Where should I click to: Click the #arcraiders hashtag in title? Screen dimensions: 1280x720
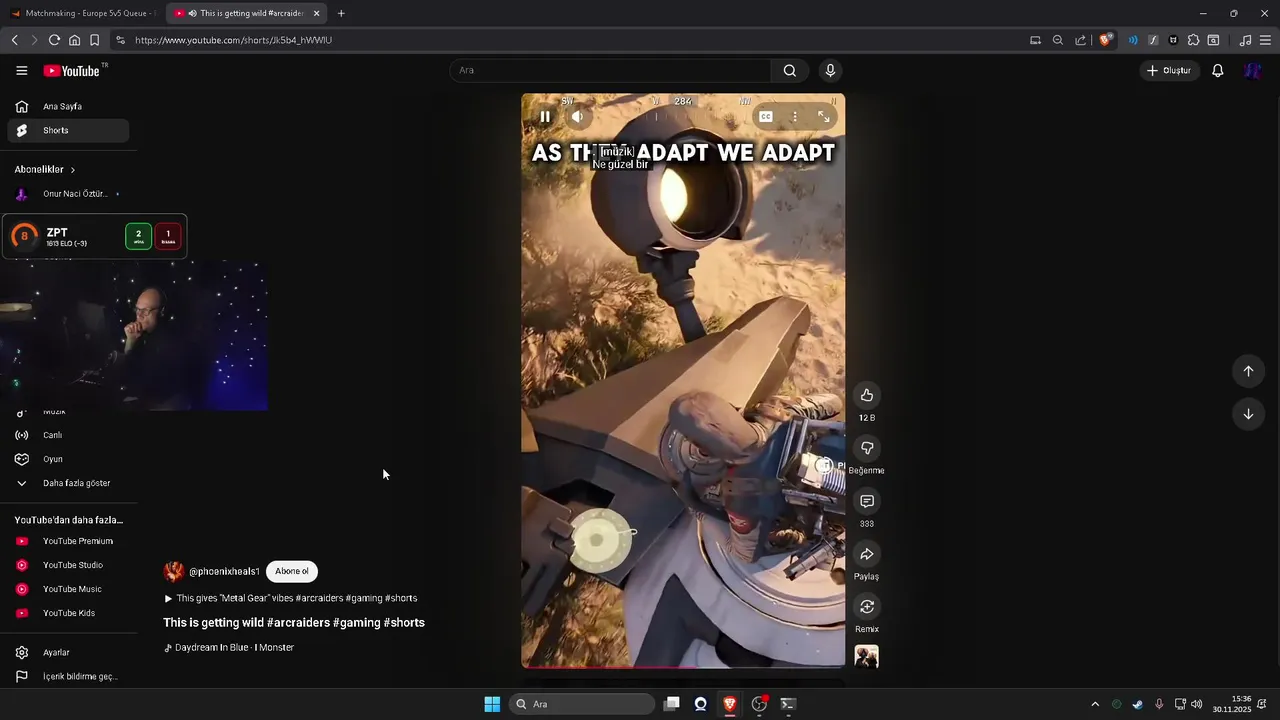298,622
